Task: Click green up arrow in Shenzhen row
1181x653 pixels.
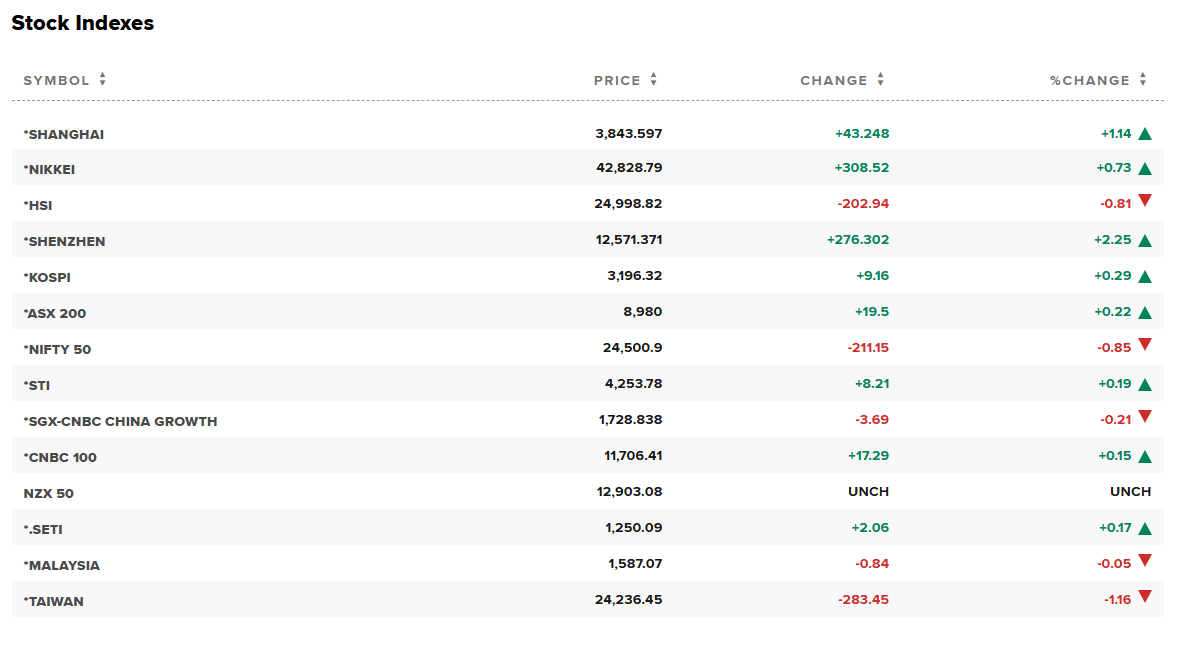Action: [x=1145, y=241]
